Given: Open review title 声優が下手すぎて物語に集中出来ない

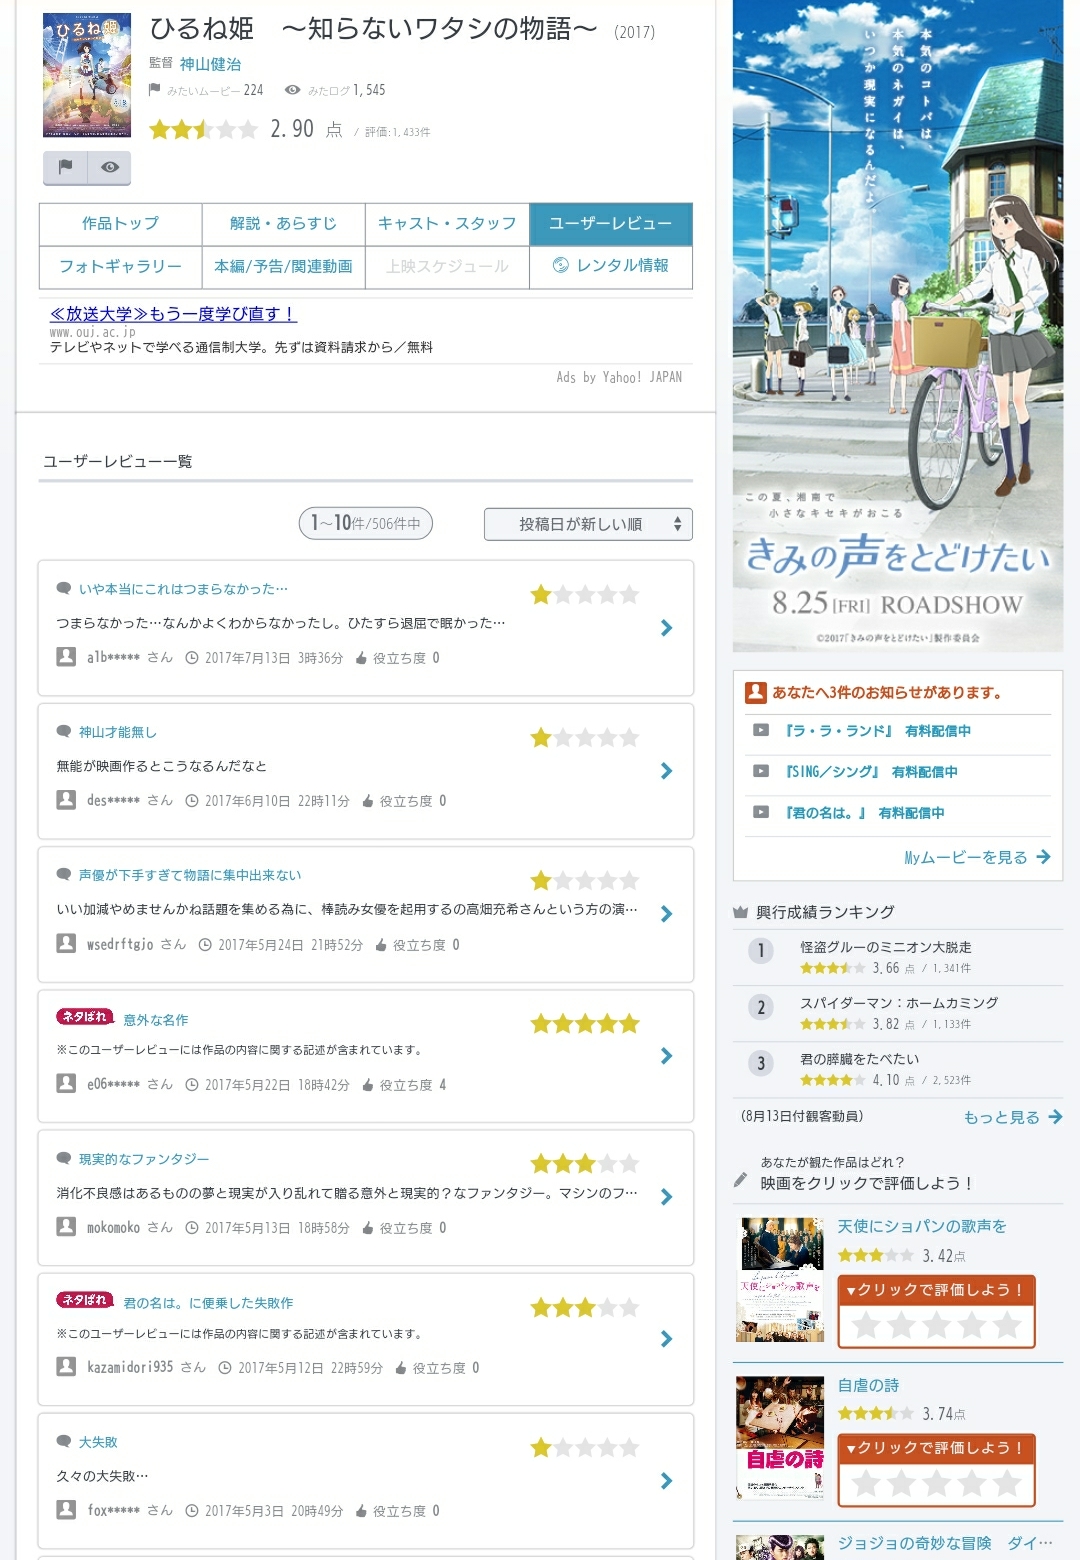Looking at the screenshot, I should [x=190, y=875].
